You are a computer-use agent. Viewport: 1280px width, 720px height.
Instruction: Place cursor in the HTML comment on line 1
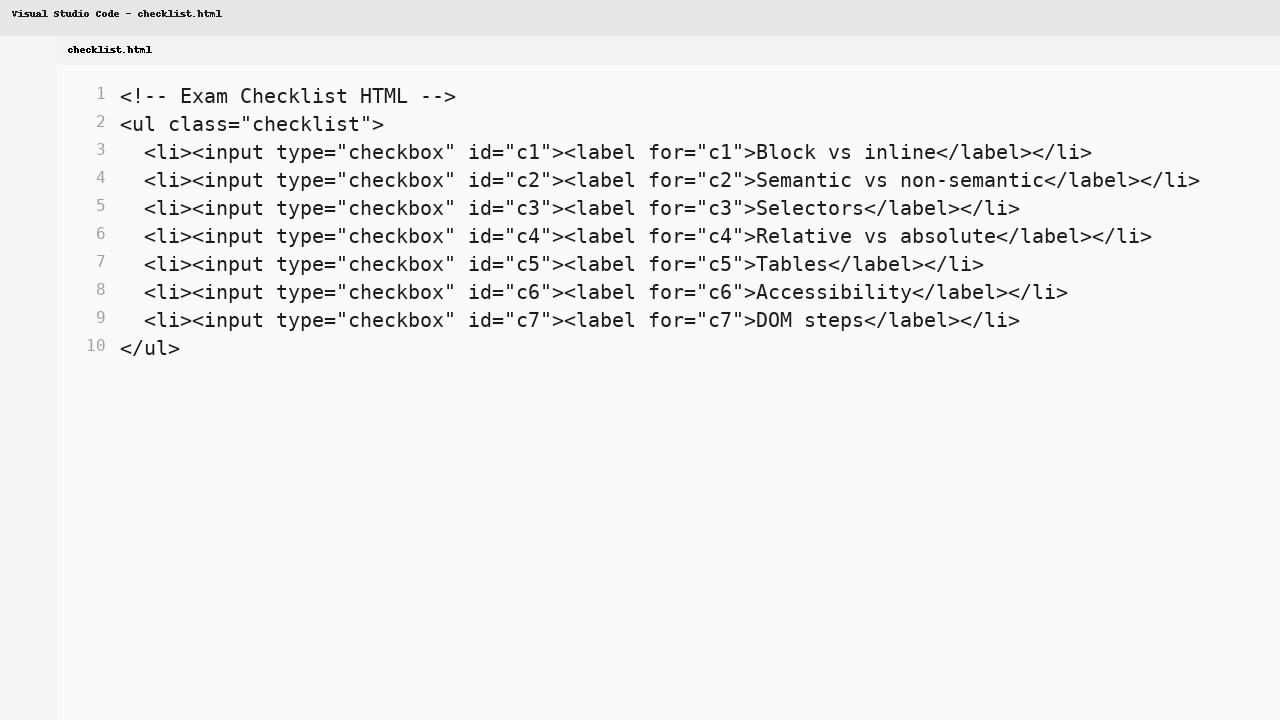click(x=288, y=96)
